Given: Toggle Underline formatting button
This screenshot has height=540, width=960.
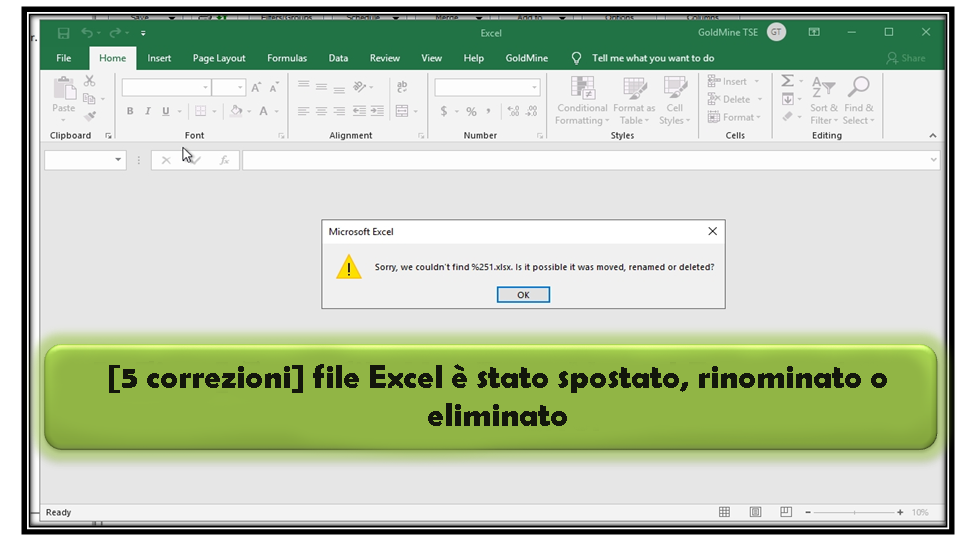Looking at the screenshot, I should click(x=166, y=112).
